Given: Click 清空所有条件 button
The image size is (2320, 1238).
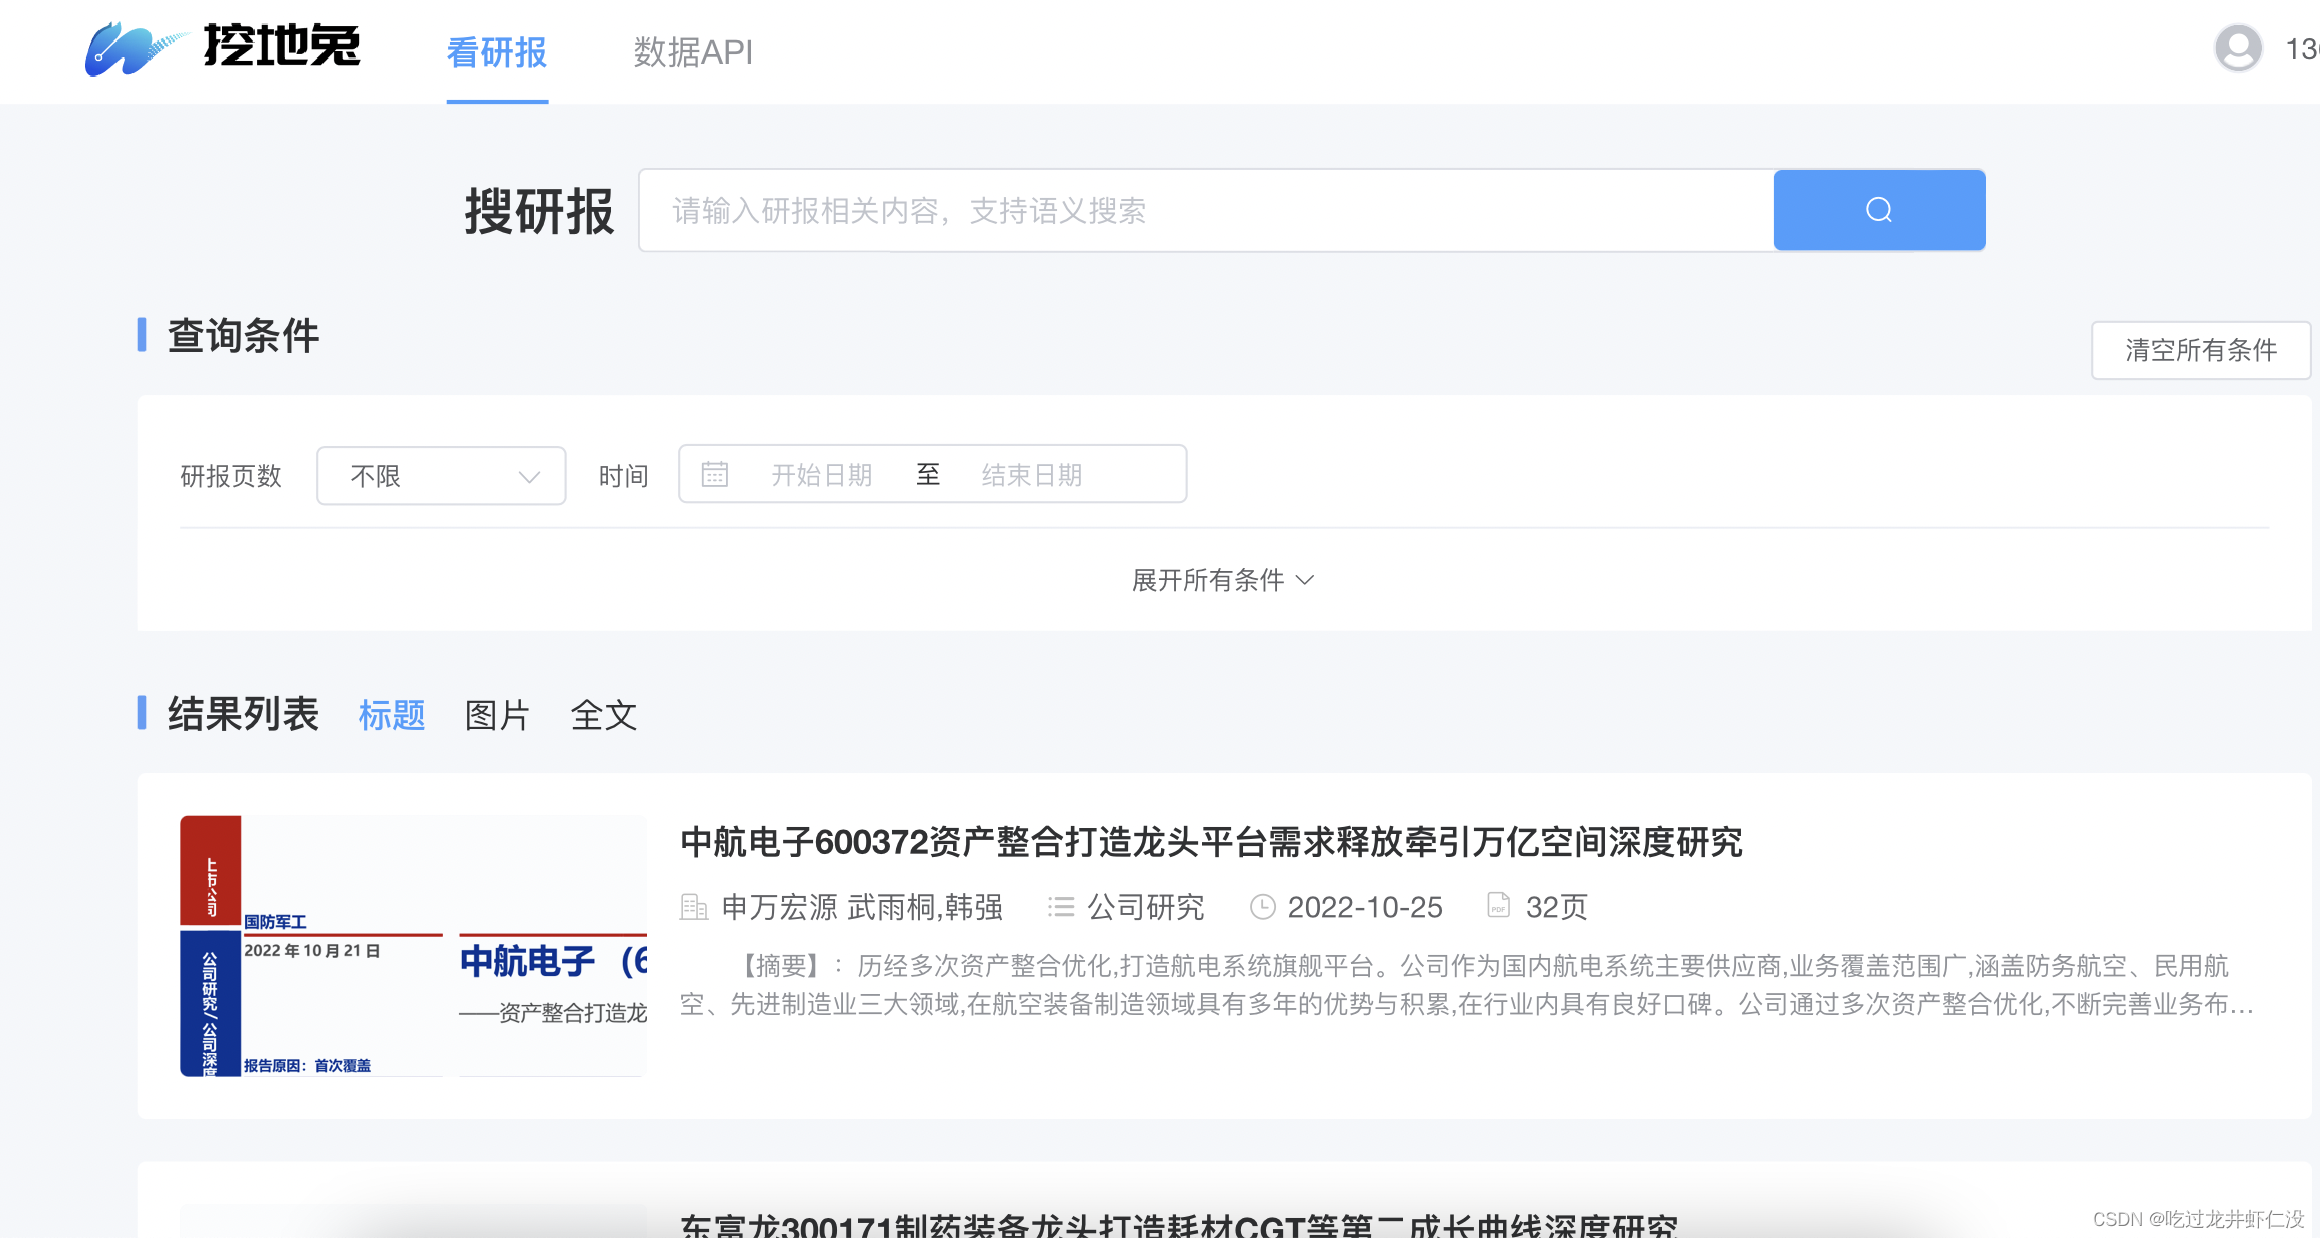Looking at the screenshot, I should point(2200,350).
